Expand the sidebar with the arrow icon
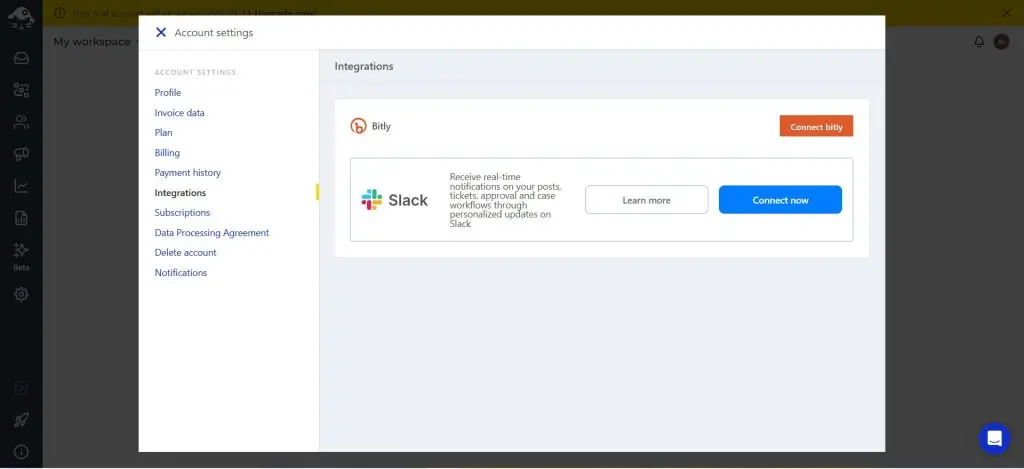This screenshot has width=1024, height=469. (x=21, y=389)
